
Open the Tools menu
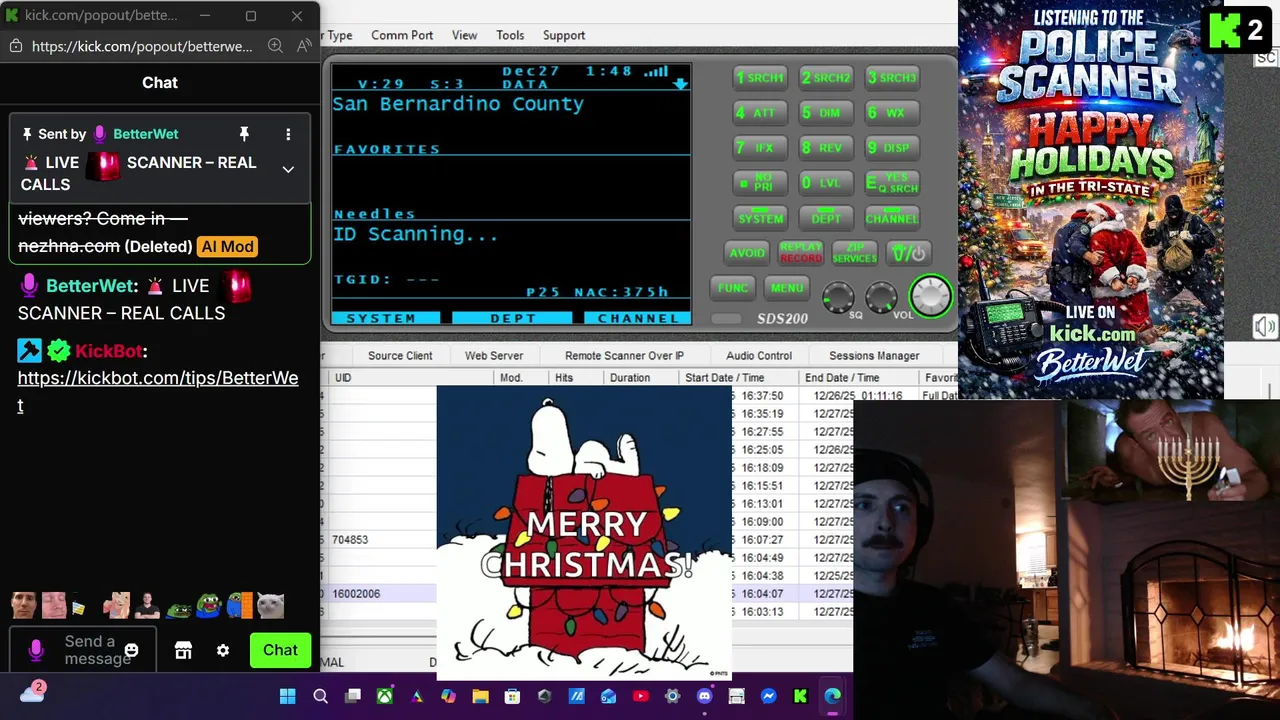click(510, 35)
